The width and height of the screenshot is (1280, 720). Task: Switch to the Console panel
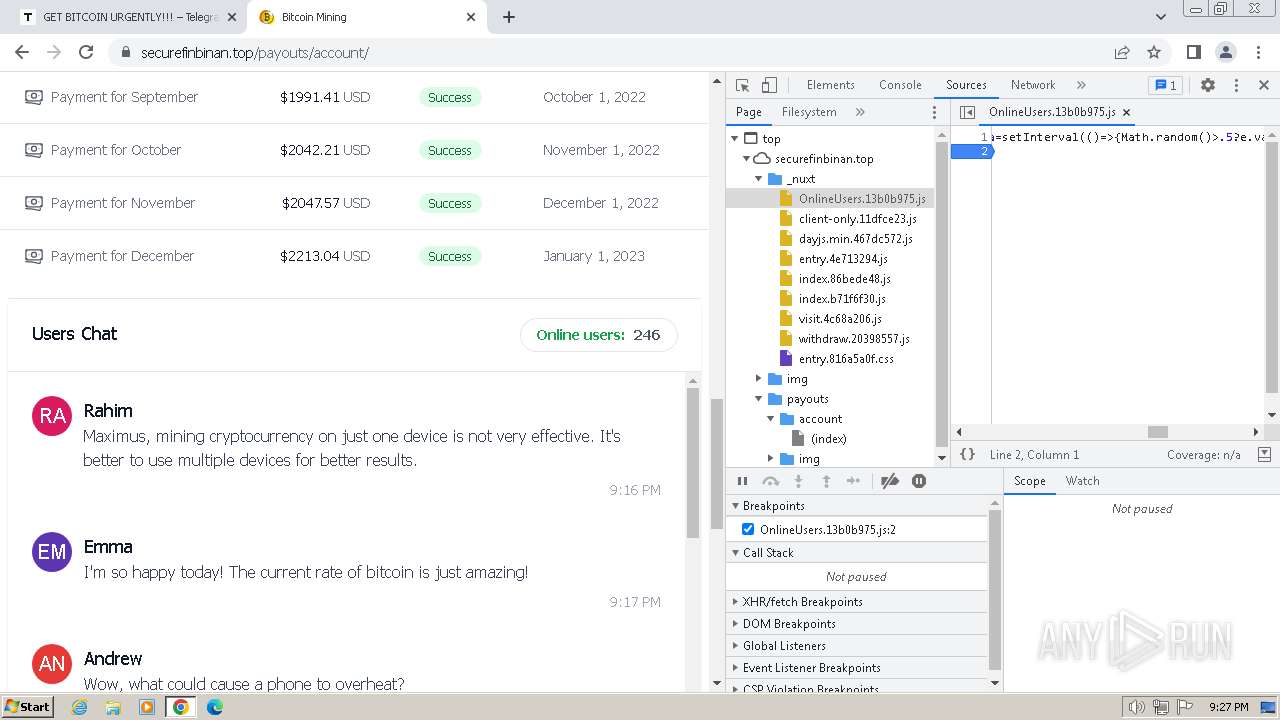tap(900, 85)
